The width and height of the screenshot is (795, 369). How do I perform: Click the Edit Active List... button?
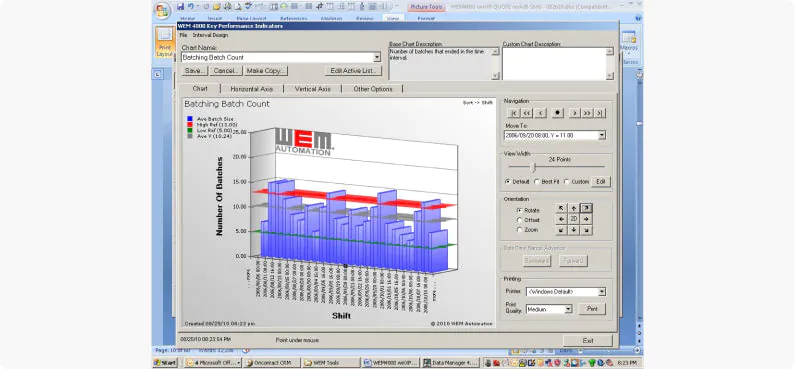(x=353, y=71)
